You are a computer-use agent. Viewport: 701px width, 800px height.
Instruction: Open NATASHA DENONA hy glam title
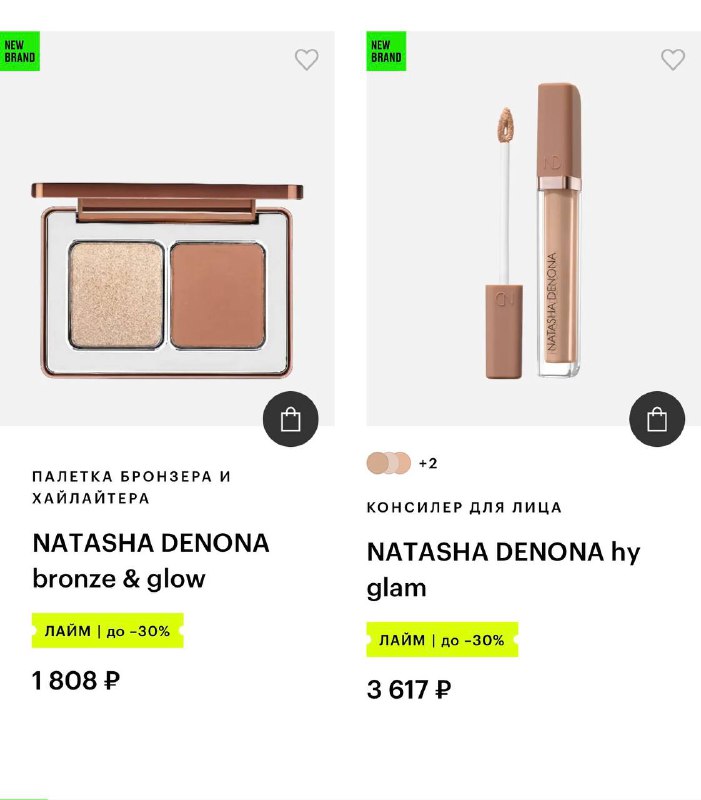(503, 569)
